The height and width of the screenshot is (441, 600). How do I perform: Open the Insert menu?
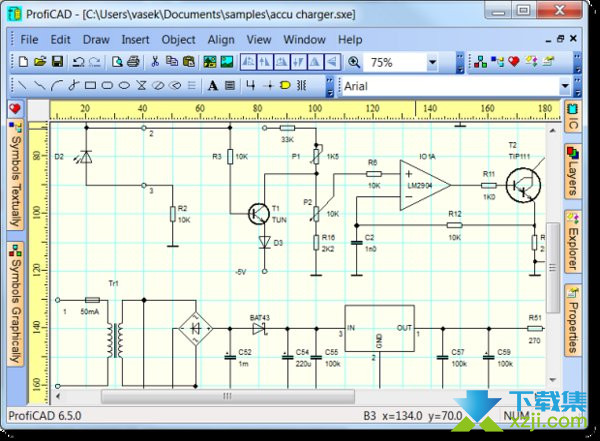[135, 39]
